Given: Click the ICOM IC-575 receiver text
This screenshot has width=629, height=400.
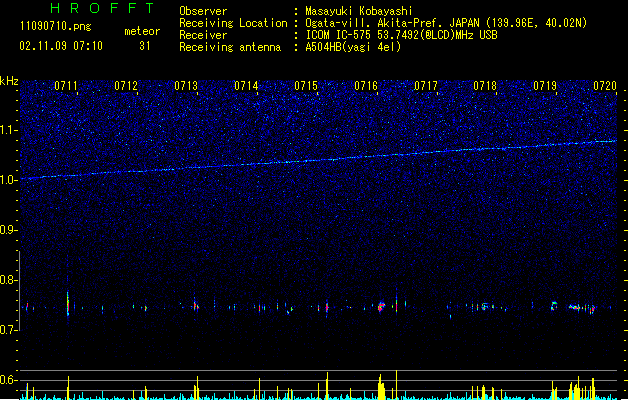Looking at the screenshot, I should [x=401, y=35].
